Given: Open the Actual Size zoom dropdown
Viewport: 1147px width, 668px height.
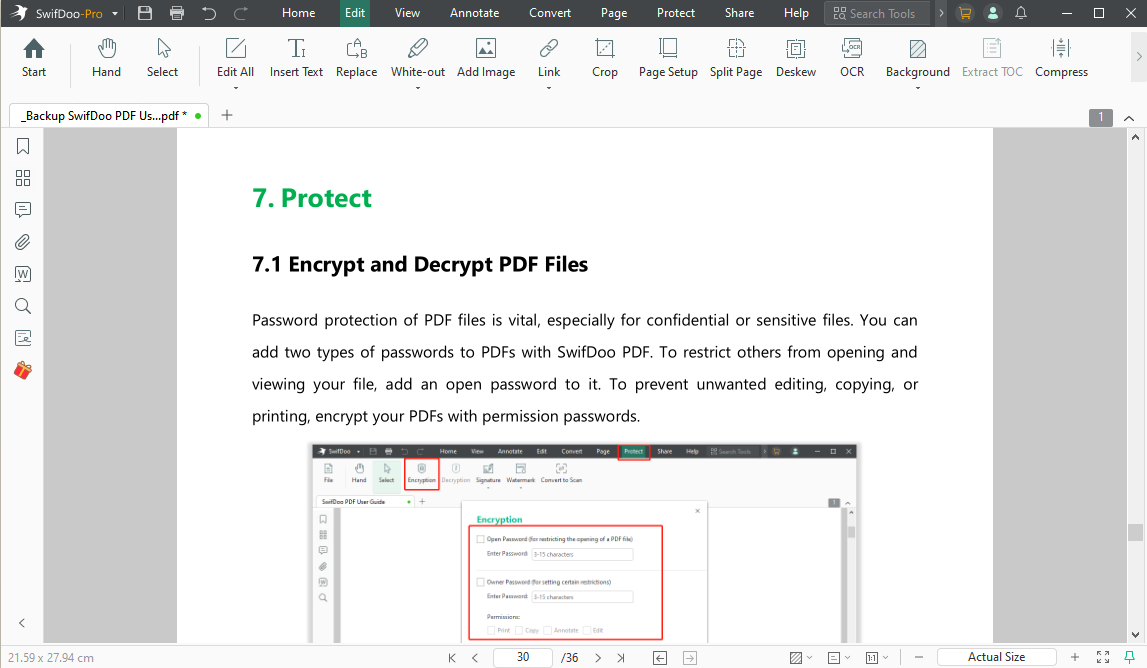Looking at the screenshot, I should pyautogui.click(x=996, y=657).
